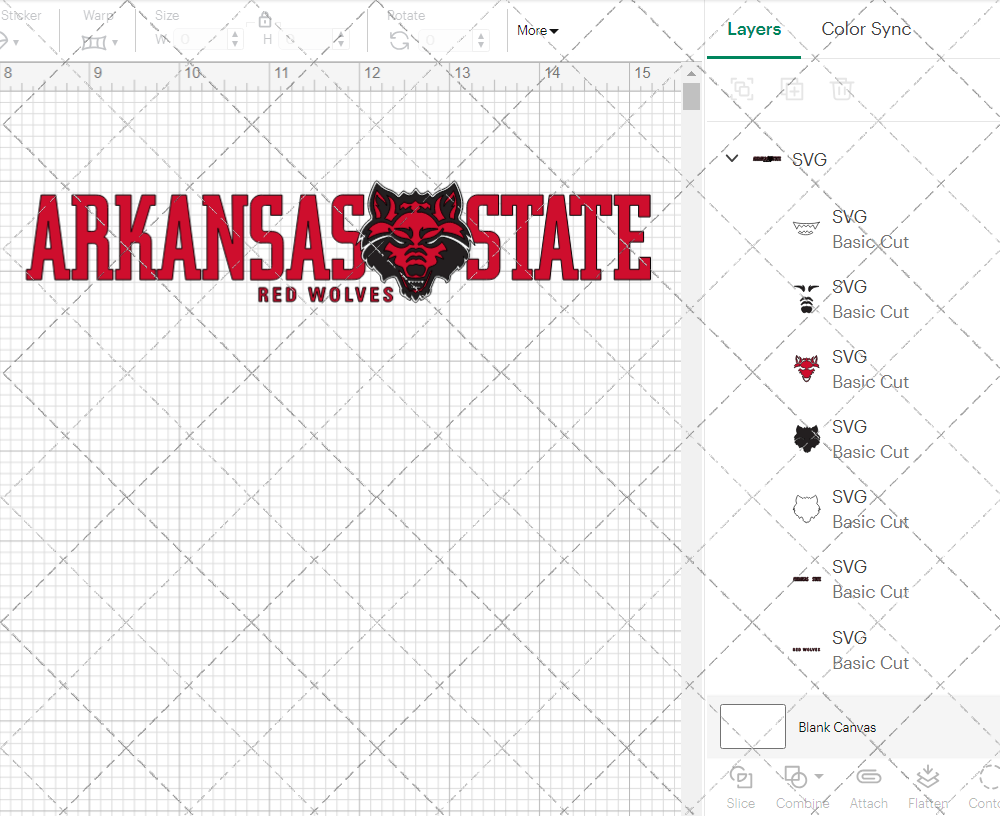
Task: Click the Group layers icon
Action: (742, 89)
